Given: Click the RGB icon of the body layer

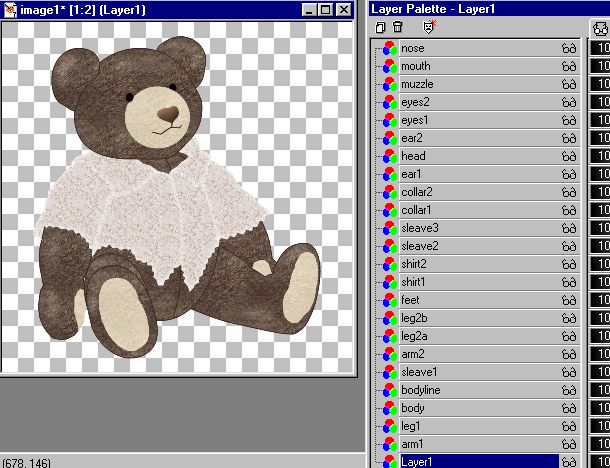Looking at the screenshot, I should 389,408.
